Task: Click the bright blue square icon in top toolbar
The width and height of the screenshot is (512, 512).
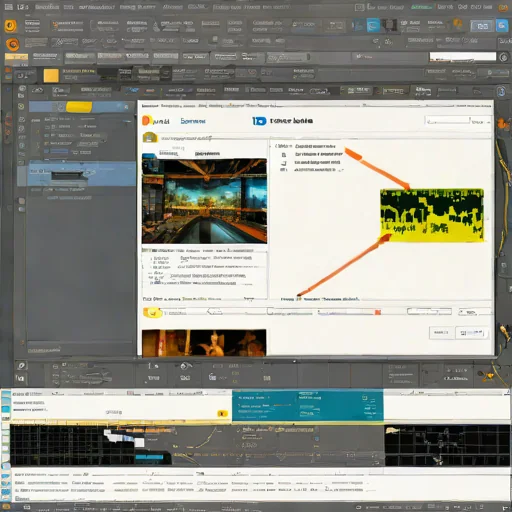Action: pyautogui.click(x=373, y=25)
